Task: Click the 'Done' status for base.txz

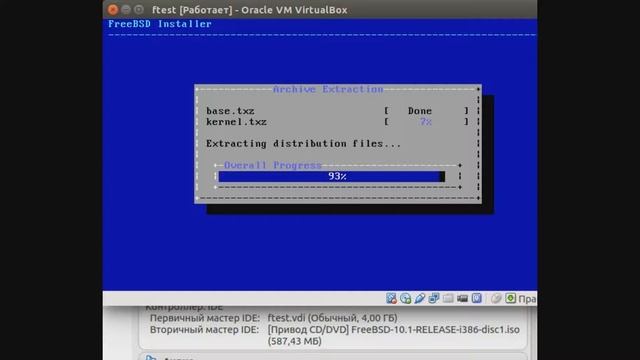Action: tap(420, 111)
